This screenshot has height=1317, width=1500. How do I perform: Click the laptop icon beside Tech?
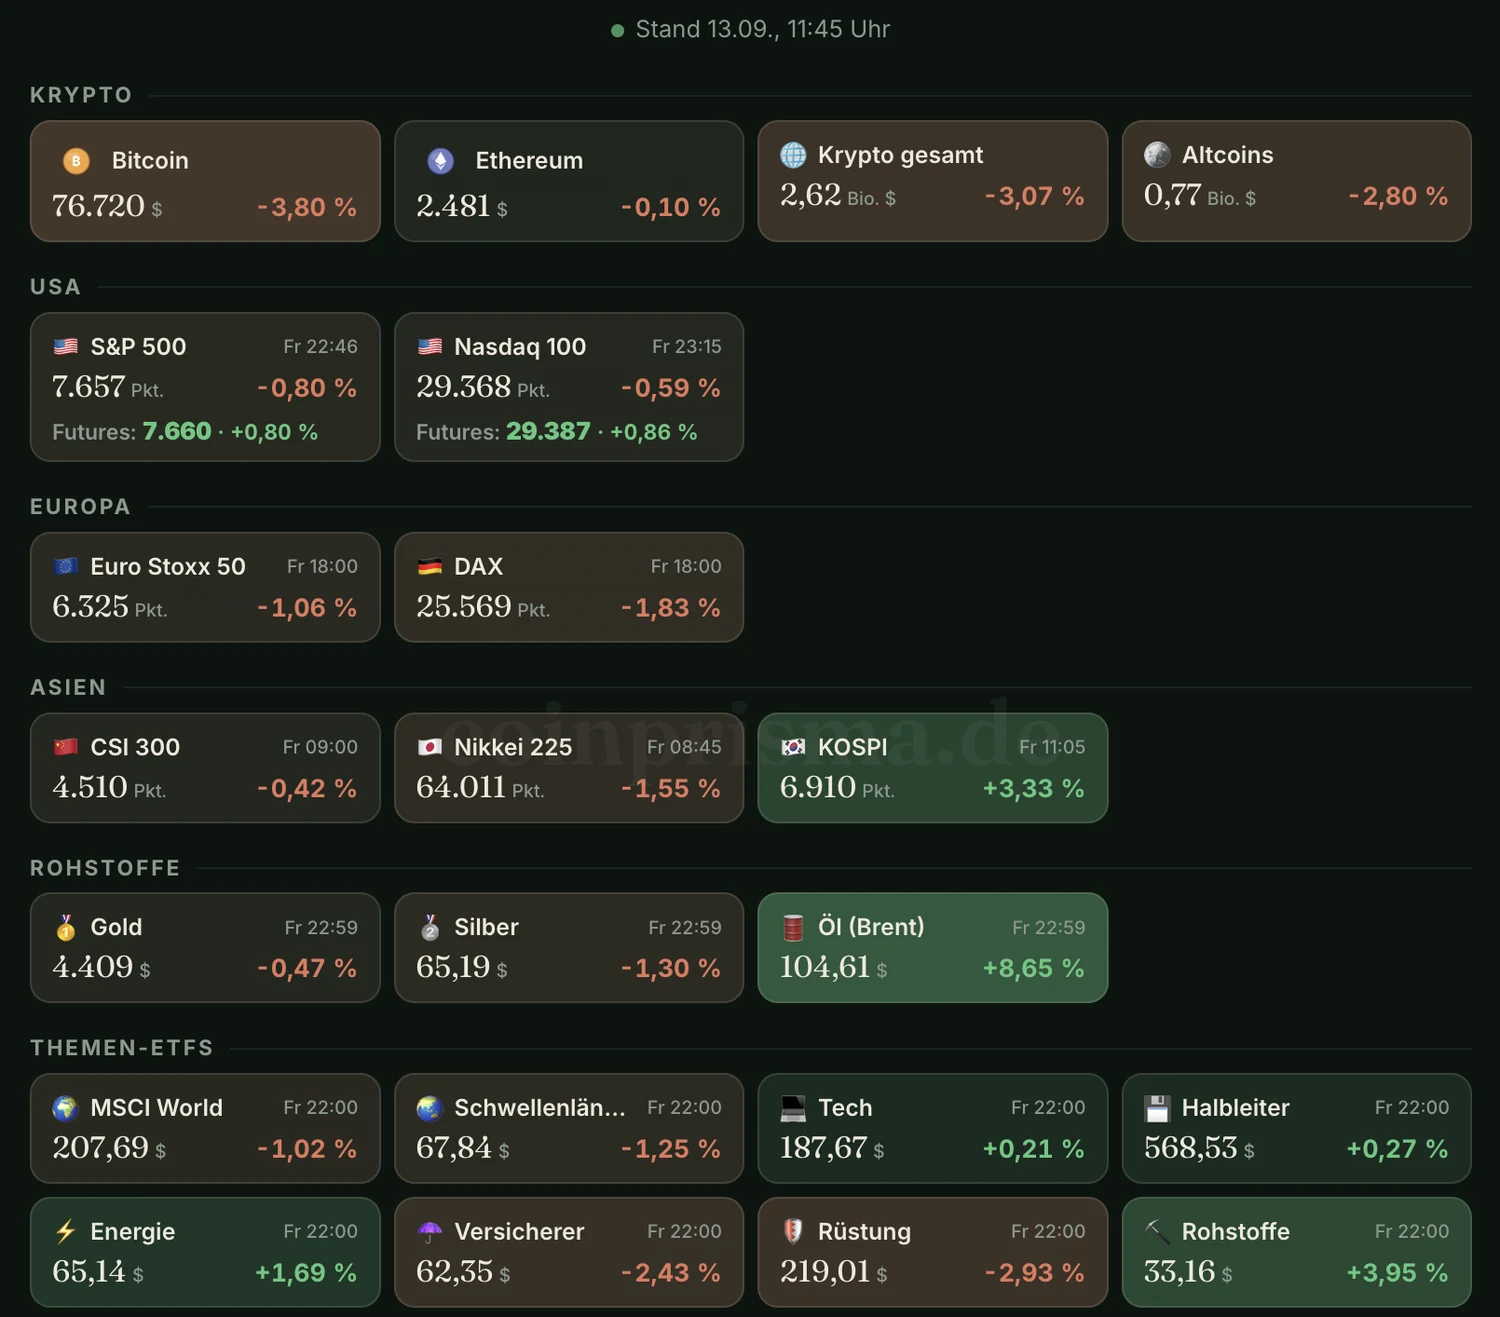[793, 1108]
